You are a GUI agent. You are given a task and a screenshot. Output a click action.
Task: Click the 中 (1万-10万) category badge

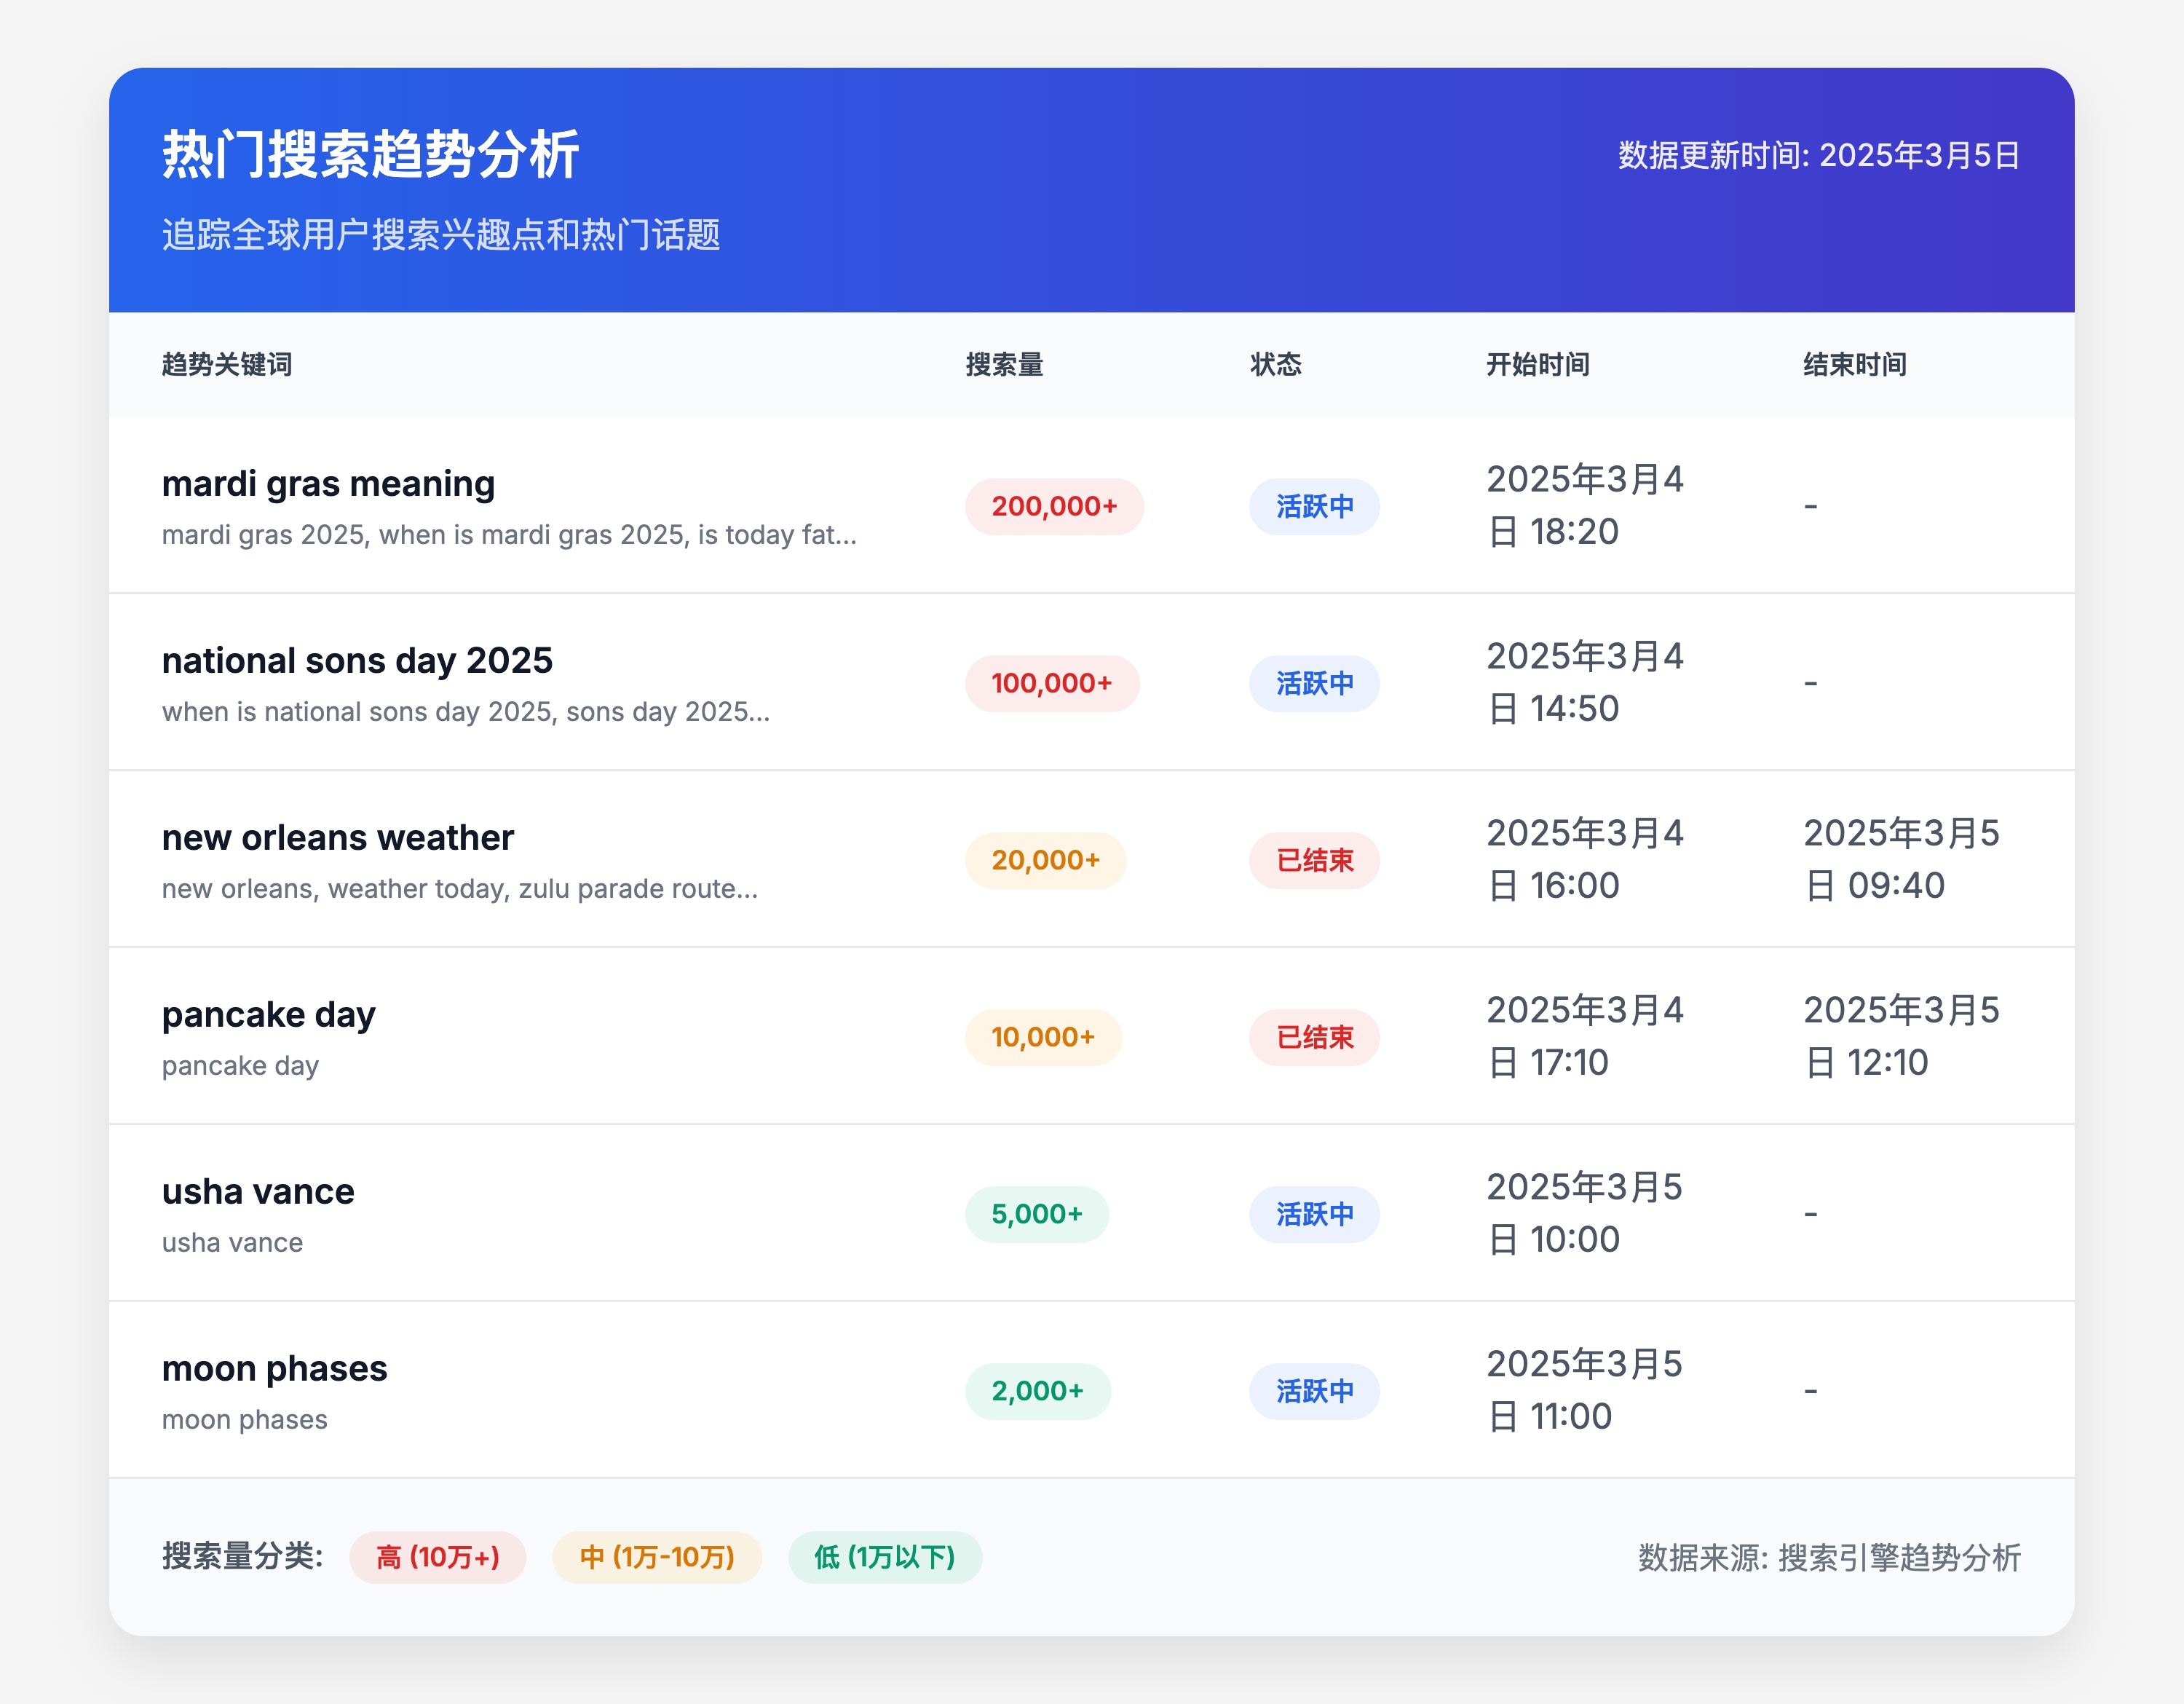pos(657,1557)
